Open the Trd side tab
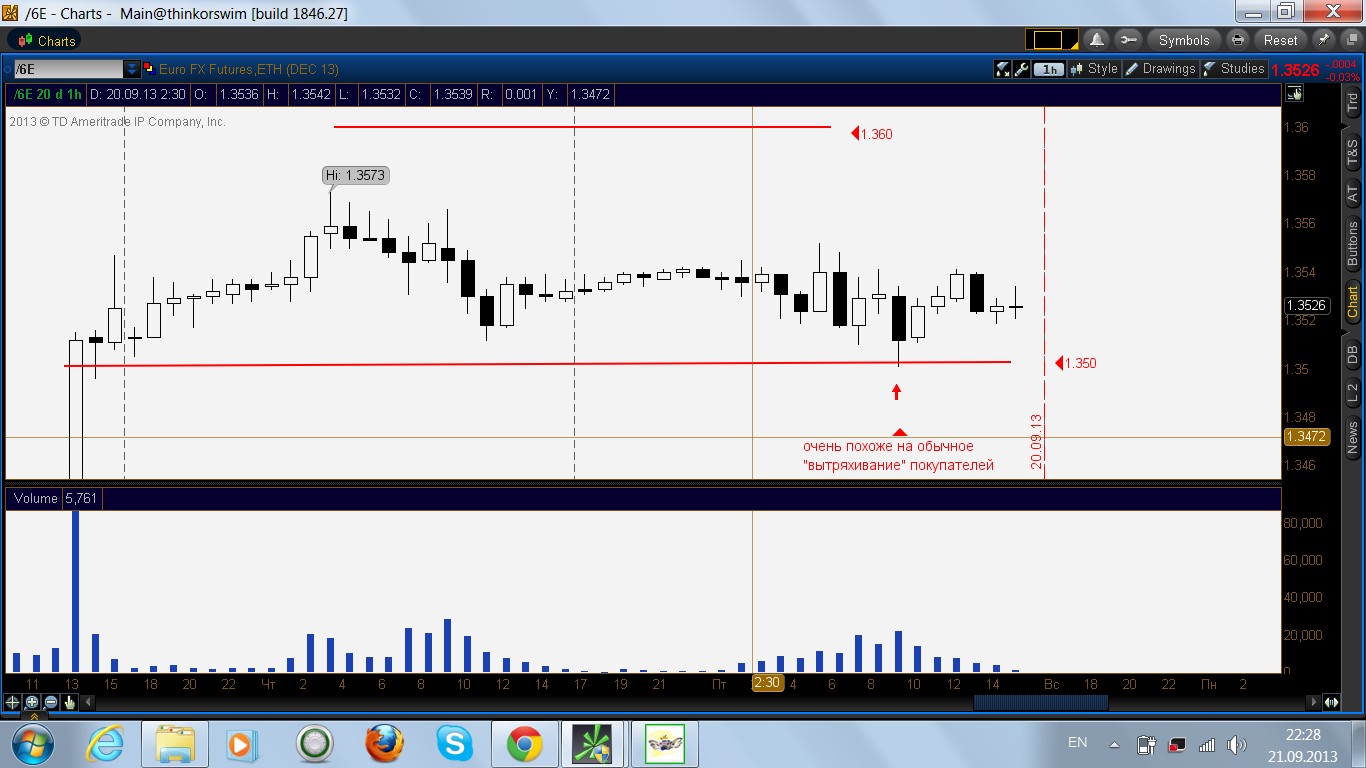Viewport: 1366px width, 768px height. (1352, 101)
